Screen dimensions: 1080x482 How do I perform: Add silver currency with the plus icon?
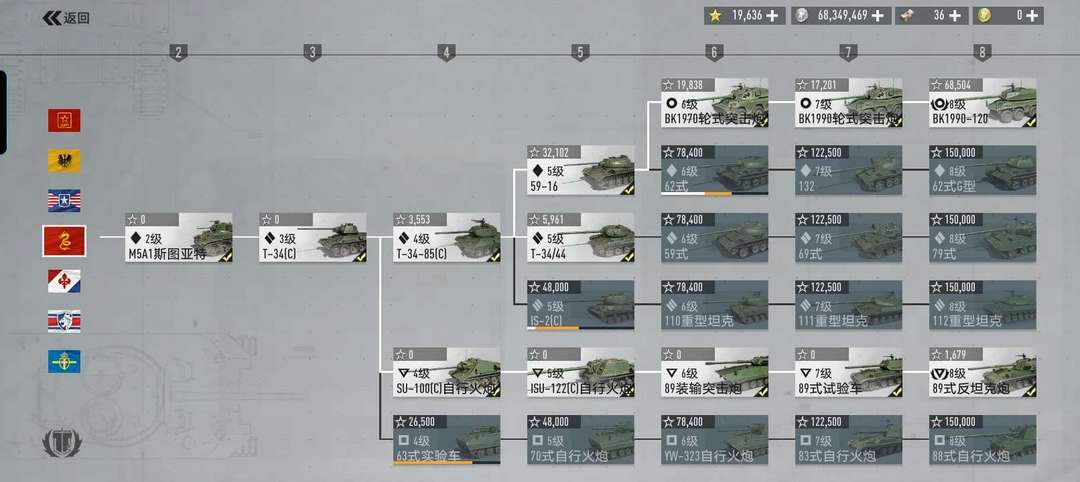[x=879, y=16]
